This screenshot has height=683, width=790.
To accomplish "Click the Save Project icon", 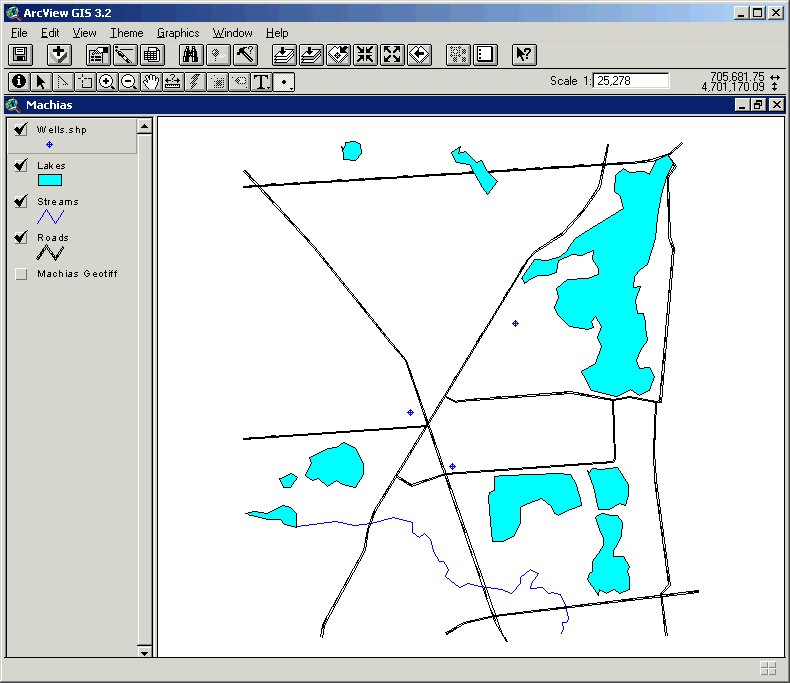I will [21, 55].
